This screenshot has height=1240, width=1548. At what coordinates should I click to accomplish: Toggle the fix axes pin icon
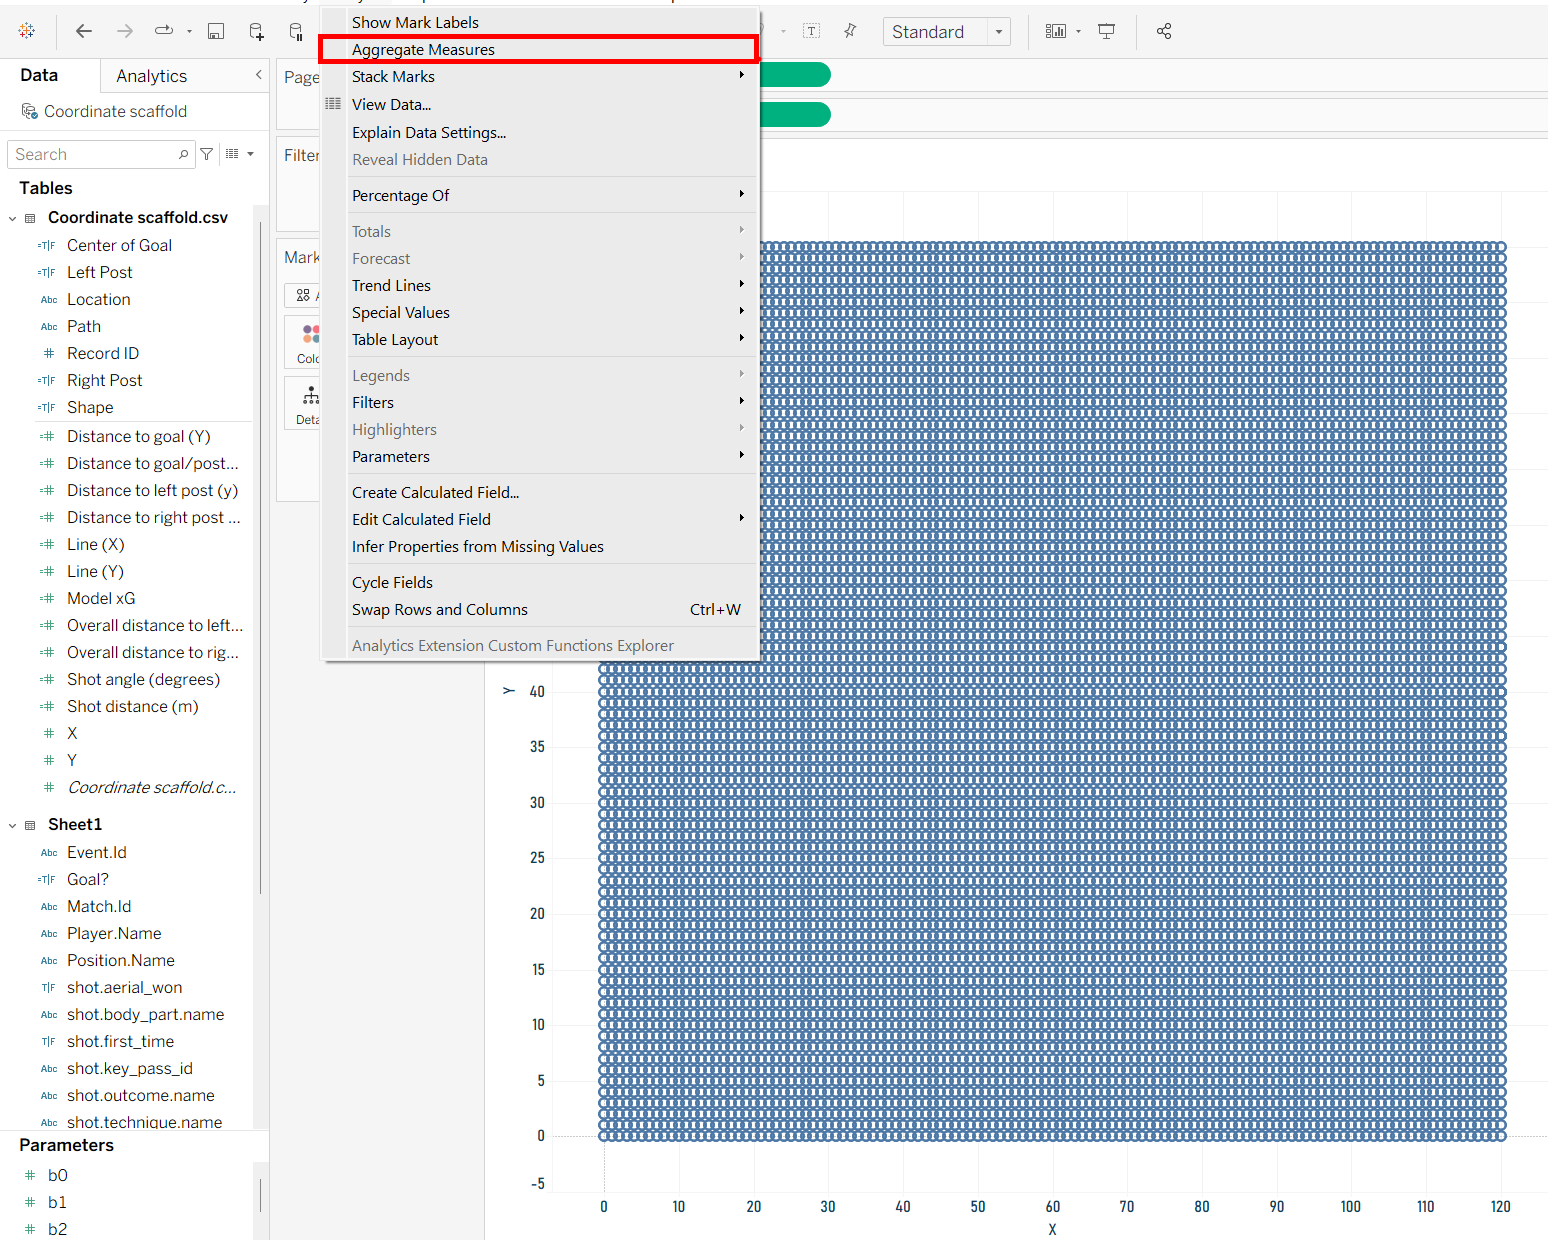[850, 31]
